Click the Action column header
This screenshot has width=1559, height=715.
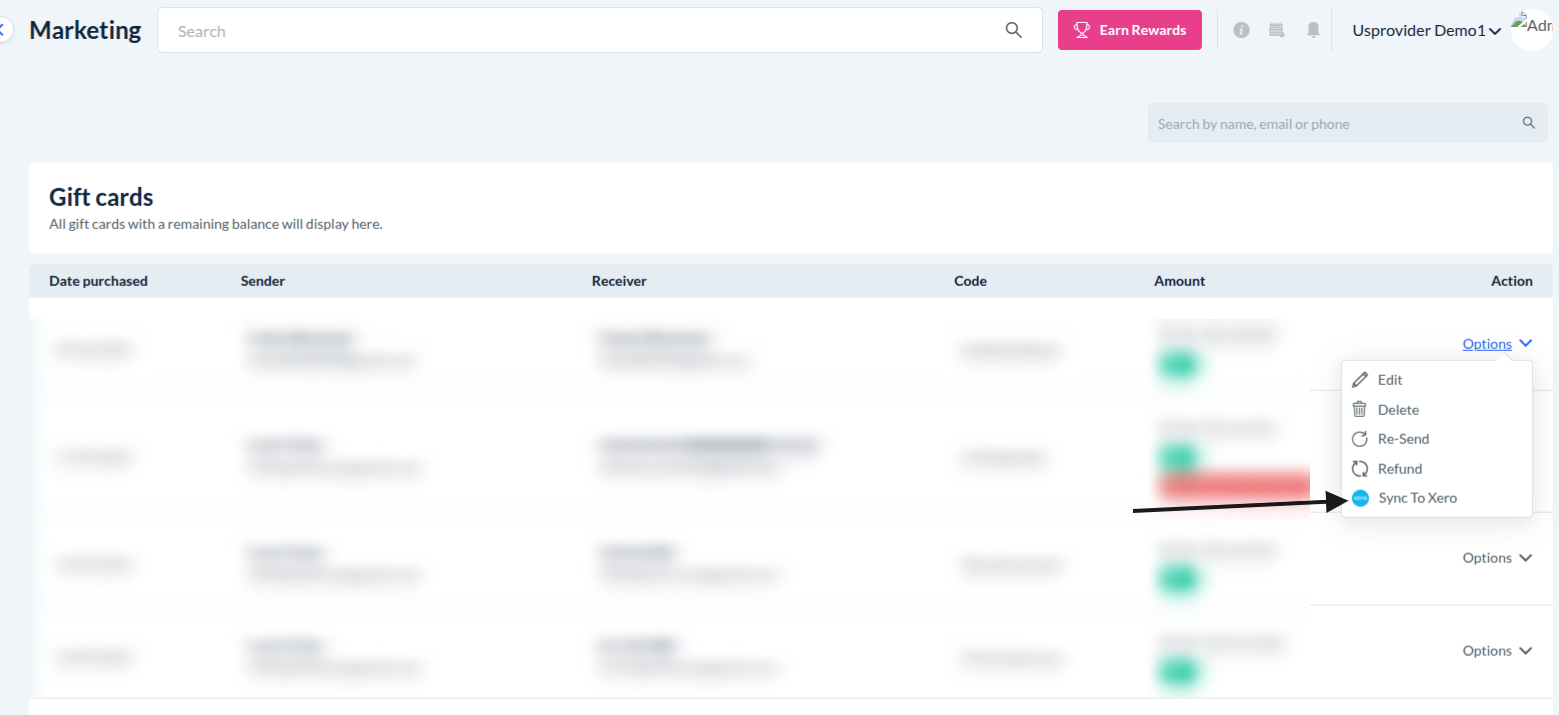point(1512,281)
